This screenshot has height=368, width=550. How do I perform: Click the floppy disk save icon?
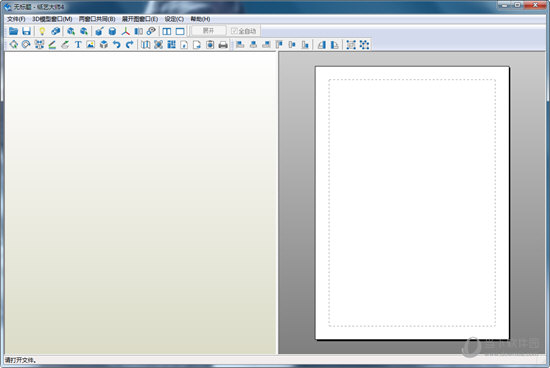(26, 31)
